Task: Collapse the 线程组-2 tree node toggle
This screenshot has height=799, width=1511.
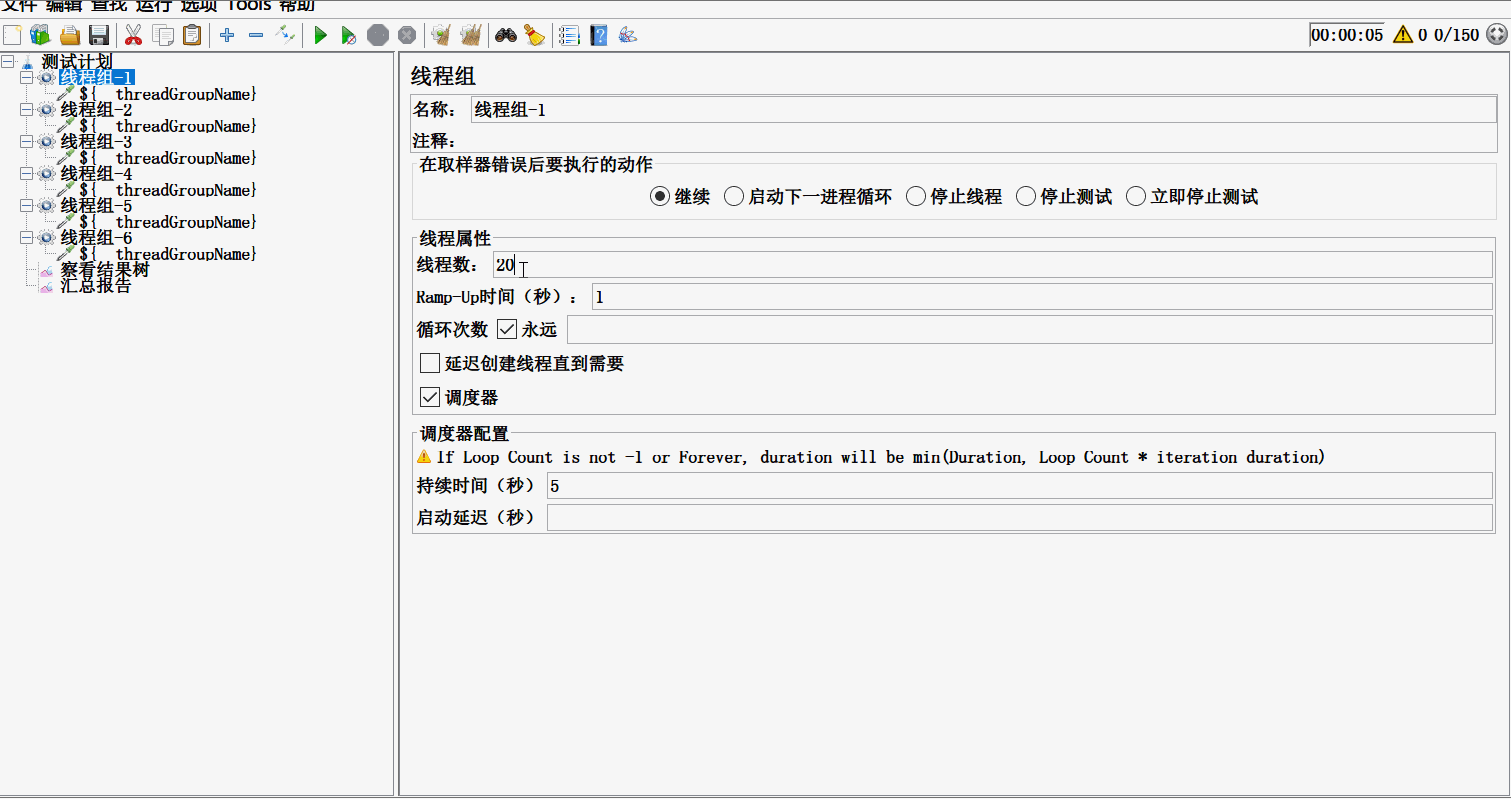Action: pos(27,110)
